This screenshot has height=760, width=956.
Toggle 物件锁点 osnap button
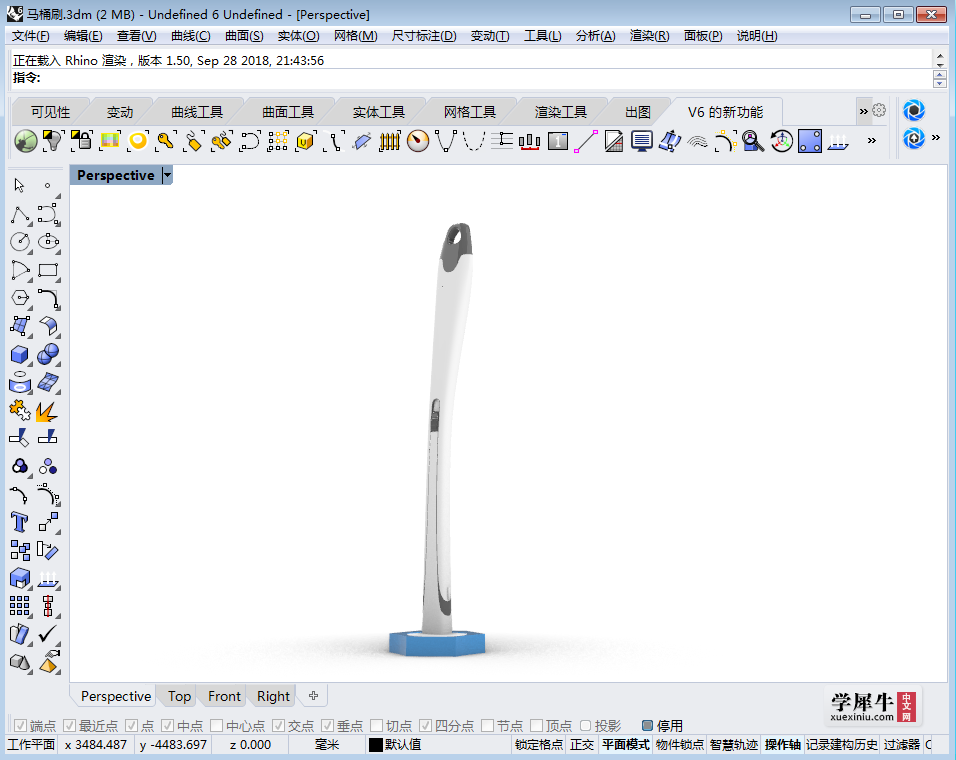tap(680, 744)
